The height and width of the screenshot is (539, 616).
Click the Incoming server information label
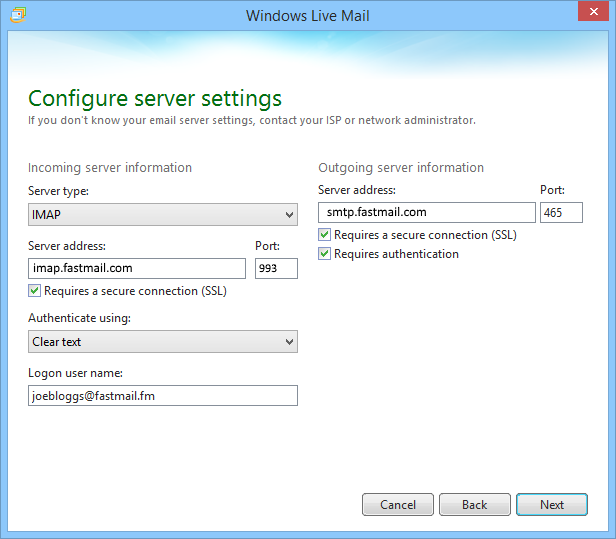[110, 168]
